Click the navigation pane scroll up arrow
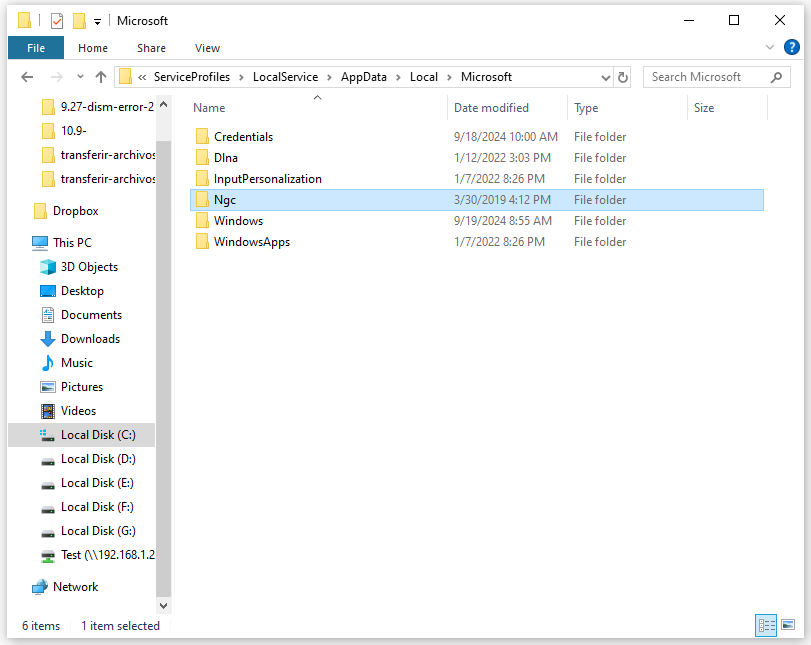Screen dimensions: 811x645 click(163, 104)
